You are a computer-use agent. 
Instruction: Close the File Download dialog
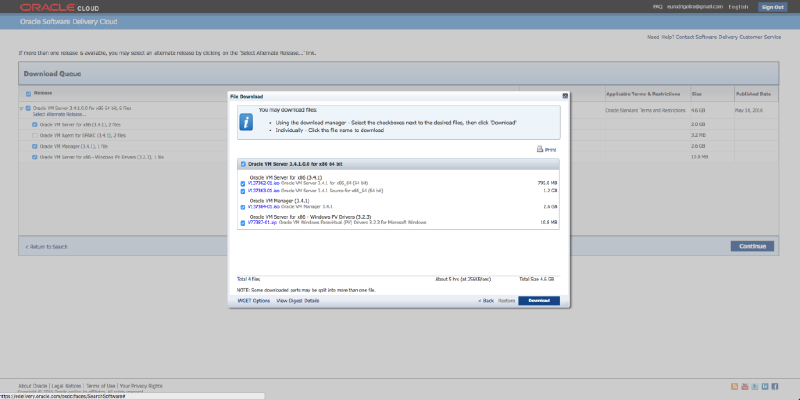coord(565,96)
